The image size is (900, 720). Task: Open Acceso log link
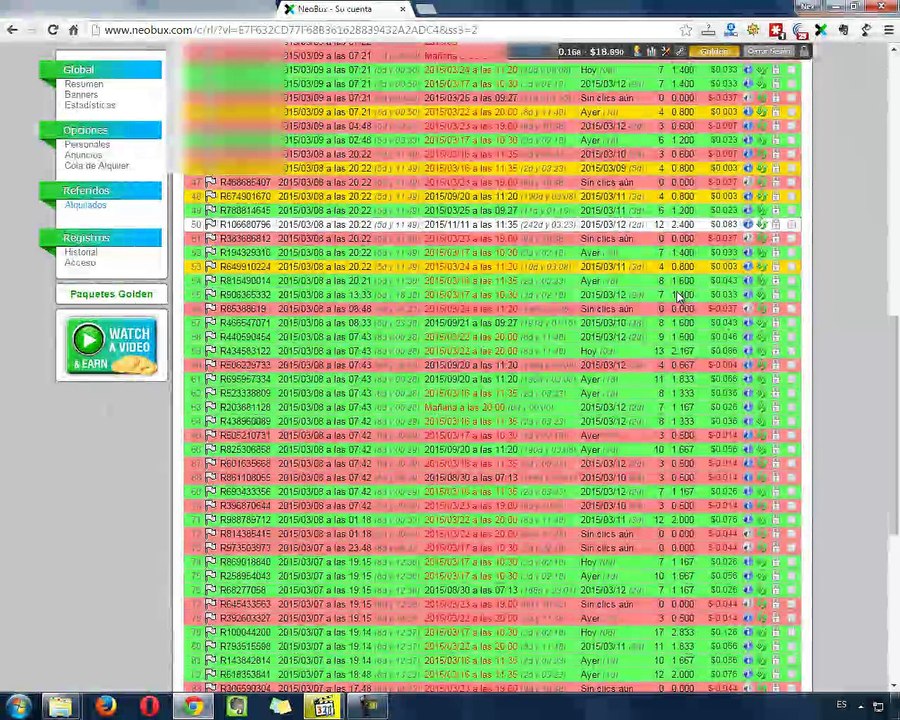[x=80, y=263]
